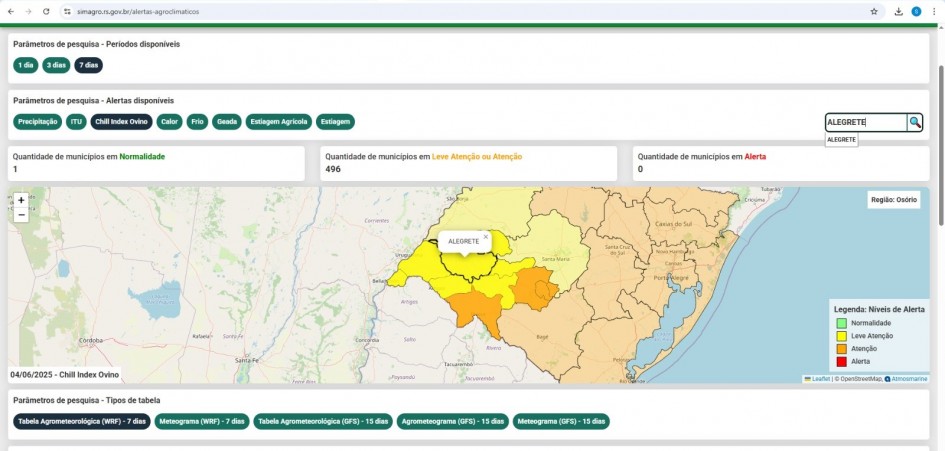Reload the browser page
This screenshot has width=945, height=451.
point(46,11)
